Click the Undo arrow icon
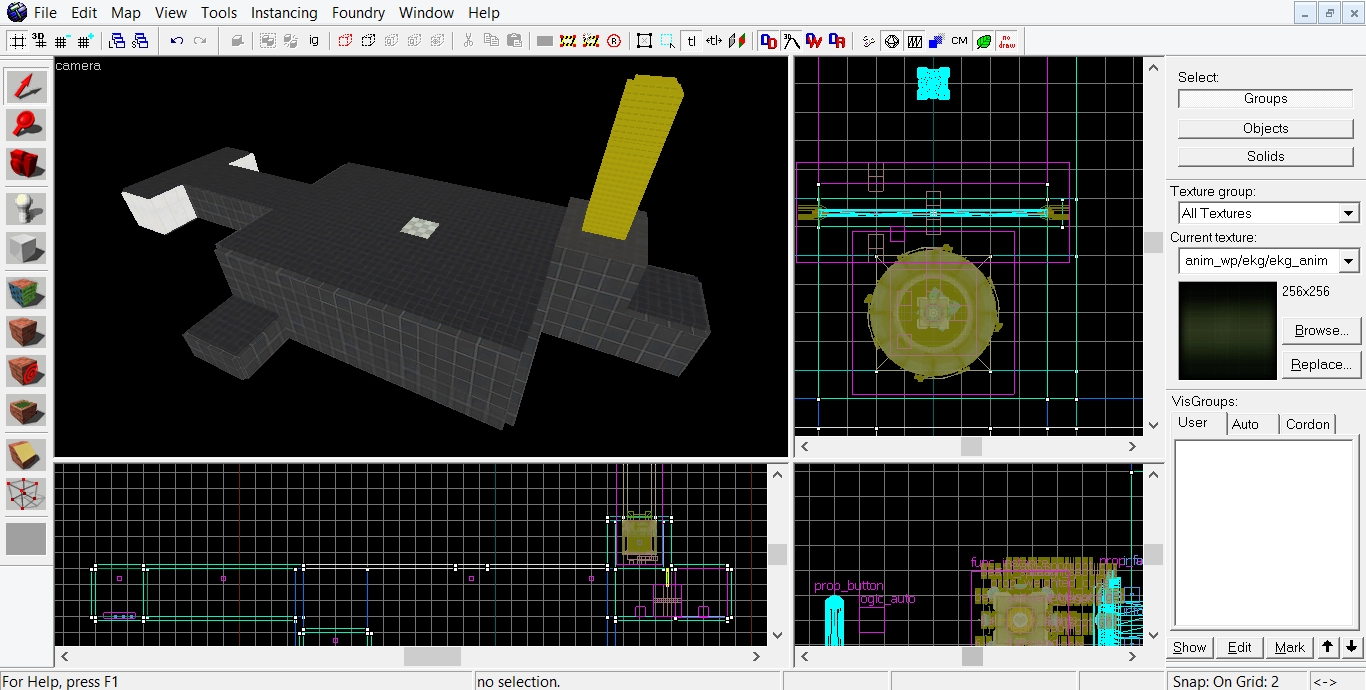This screenshot has width=1366, height=690. pyautogui.click(x=177, y=41)
